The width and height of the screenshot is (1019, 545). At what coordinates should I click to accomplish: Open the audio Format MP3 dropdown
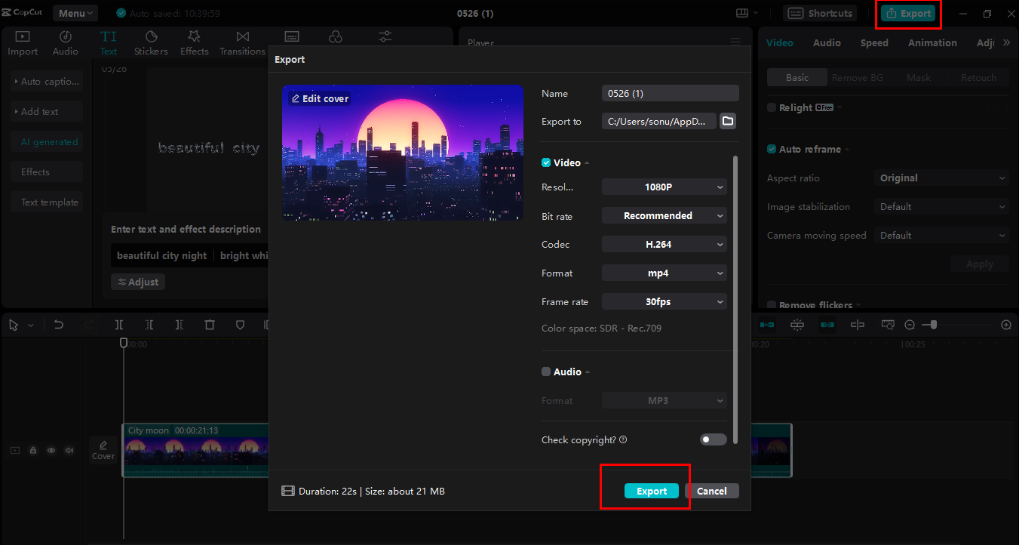(664, 400)
